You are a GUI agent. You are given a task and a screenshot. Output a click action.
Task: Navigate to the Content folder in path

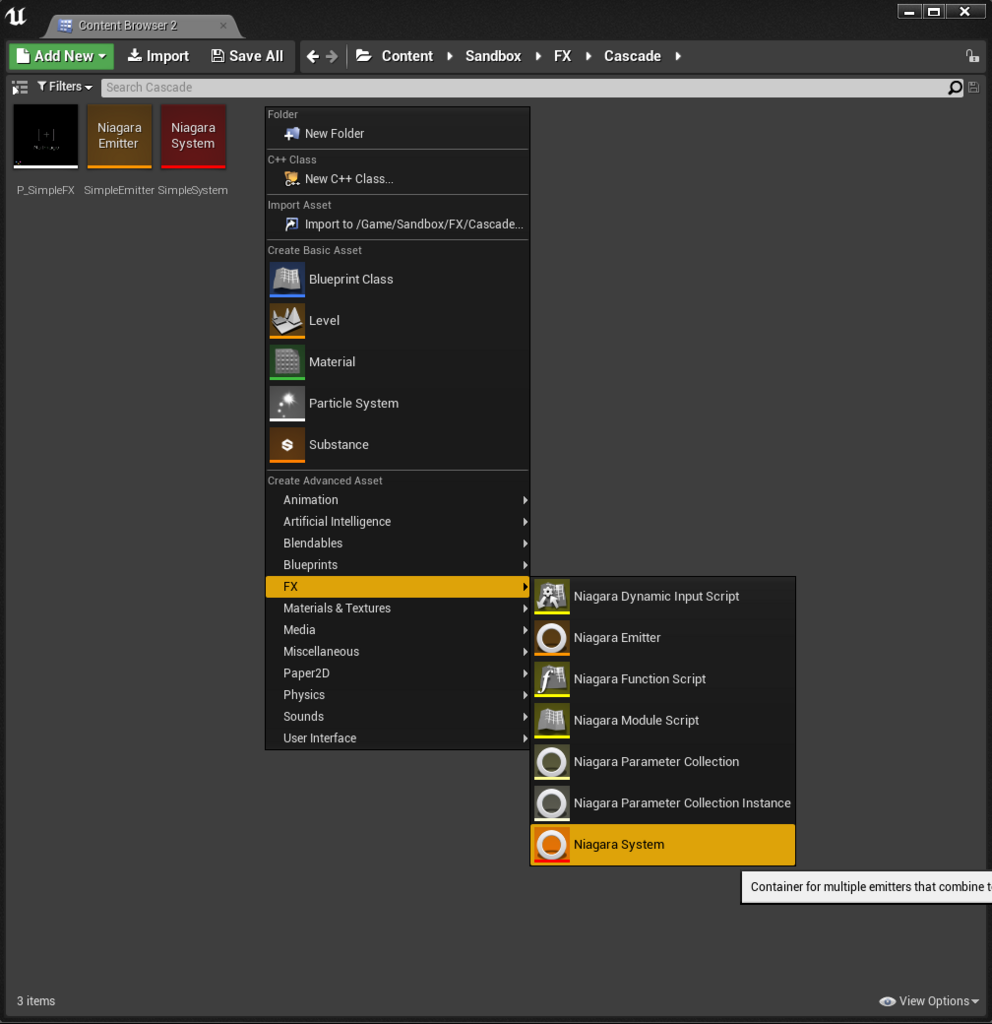coord(407,56)
